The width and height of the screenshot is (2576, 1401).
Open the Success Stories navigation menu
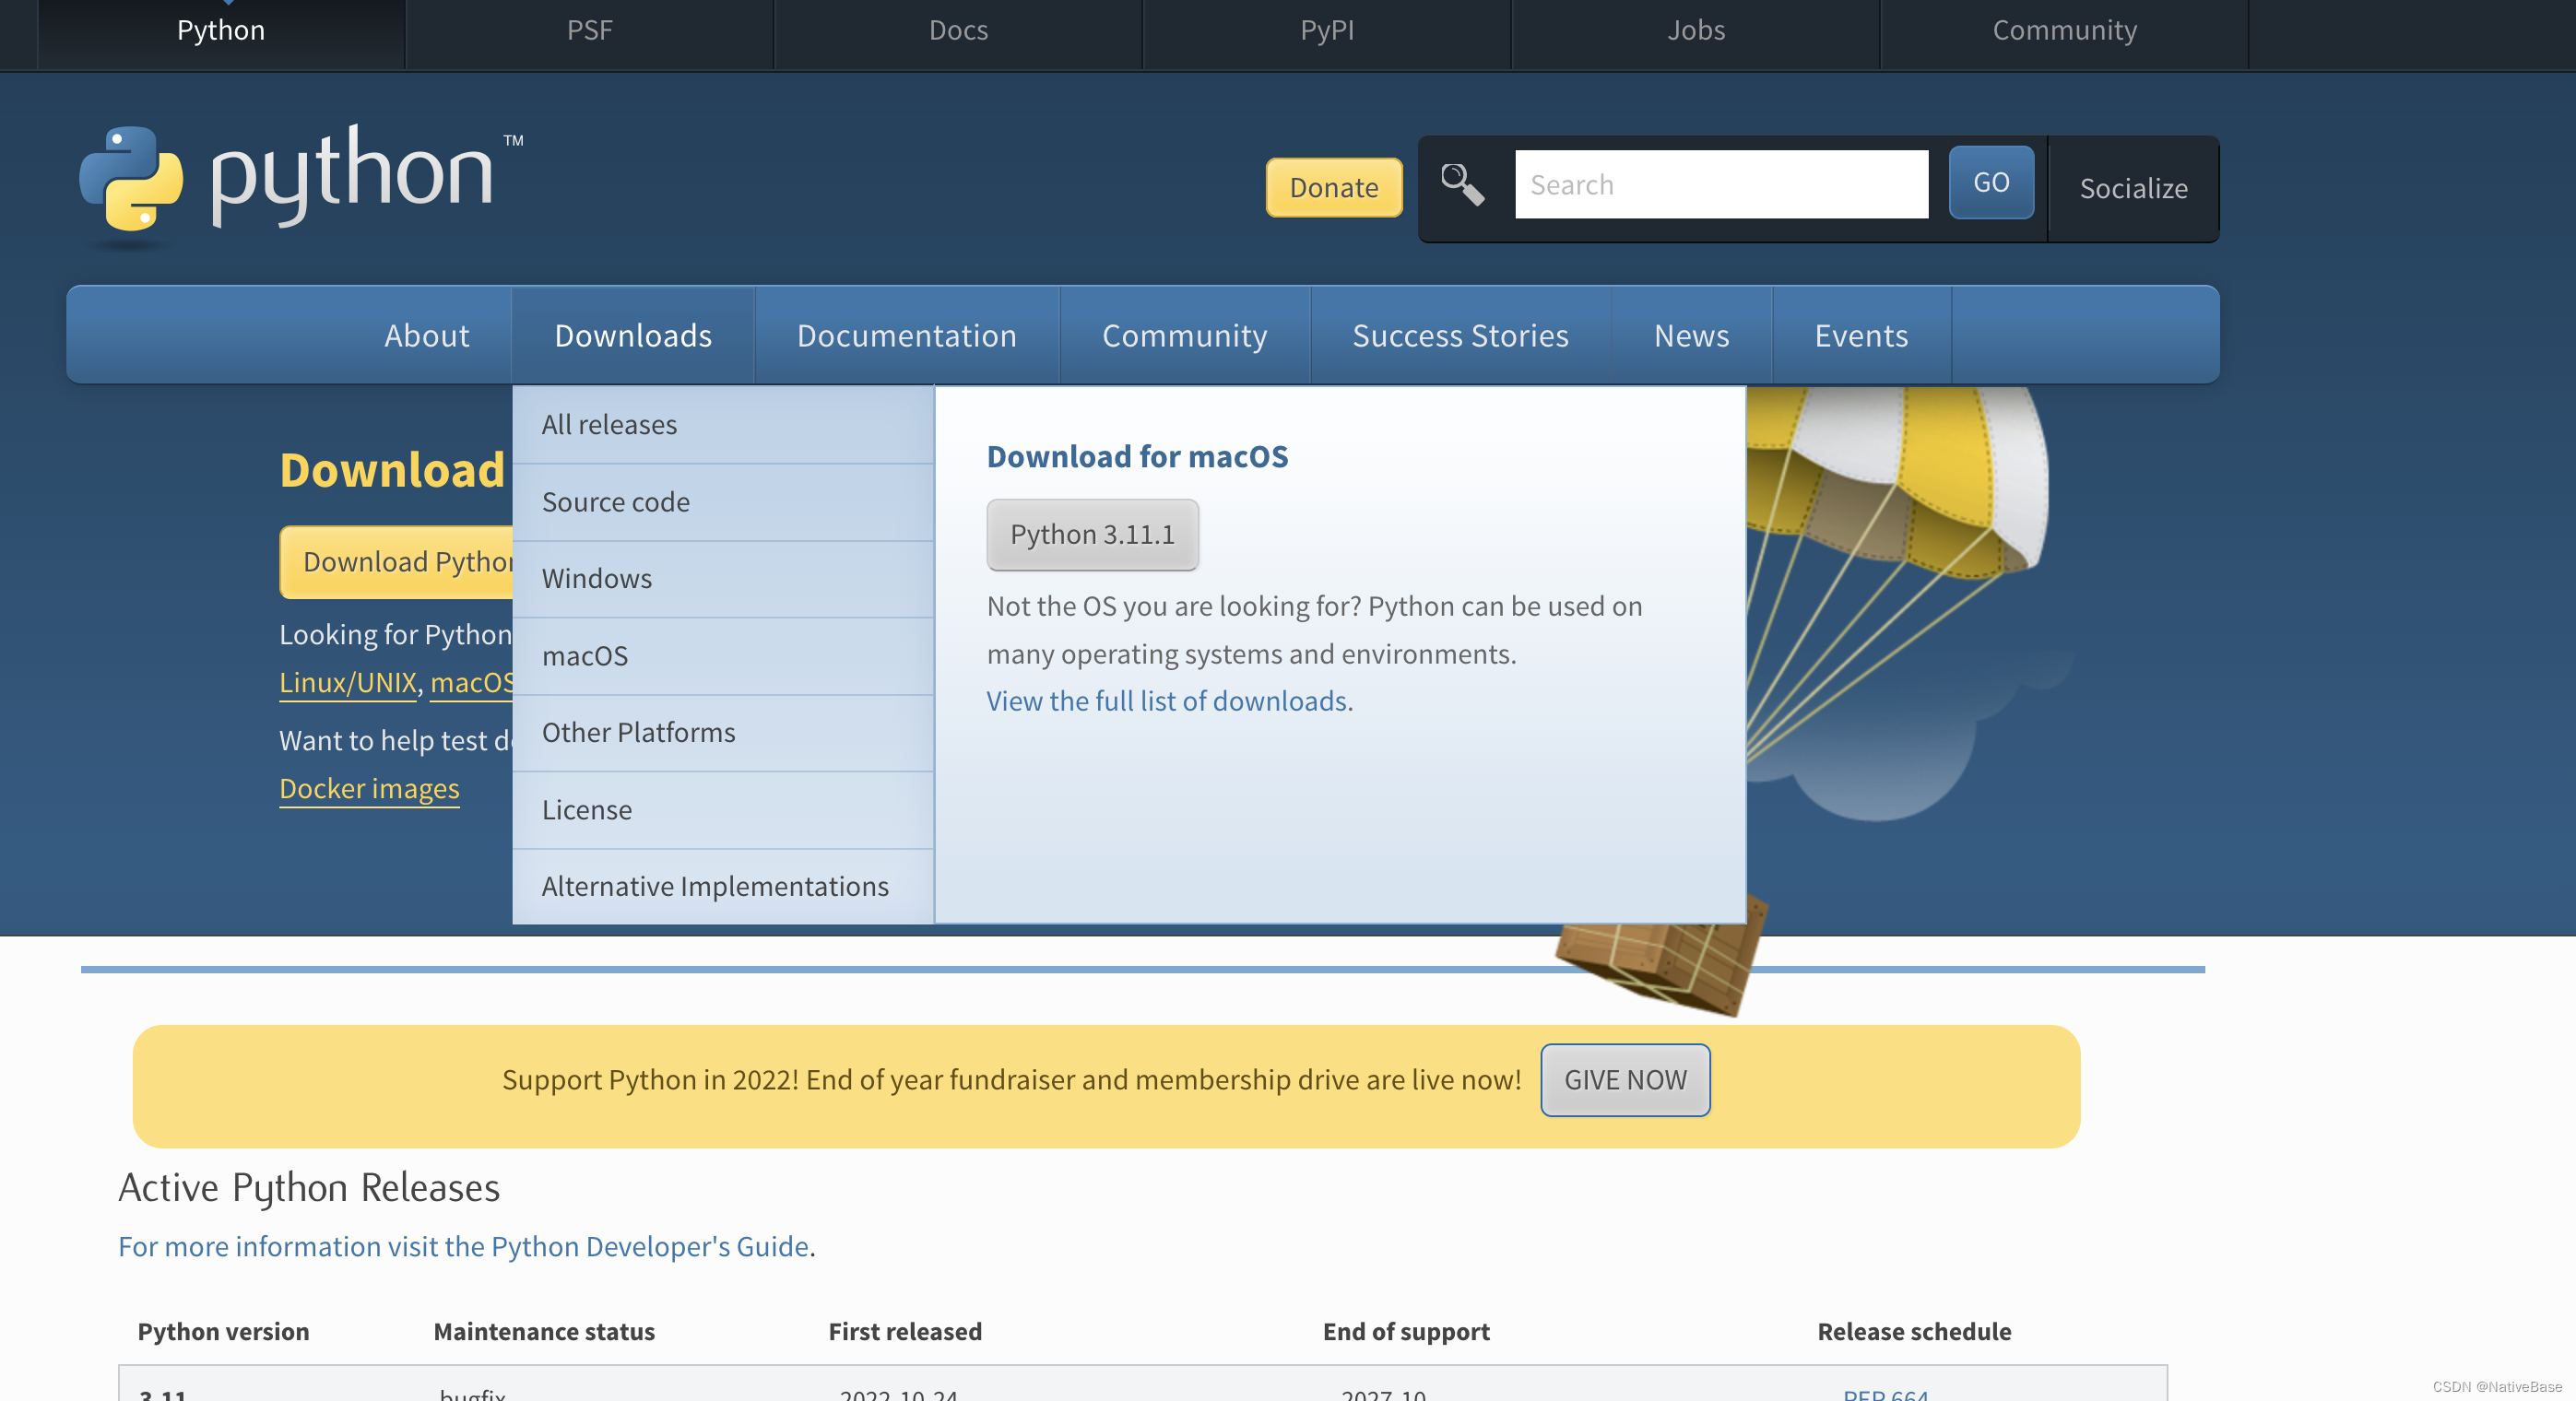[x=1460, y=335]
